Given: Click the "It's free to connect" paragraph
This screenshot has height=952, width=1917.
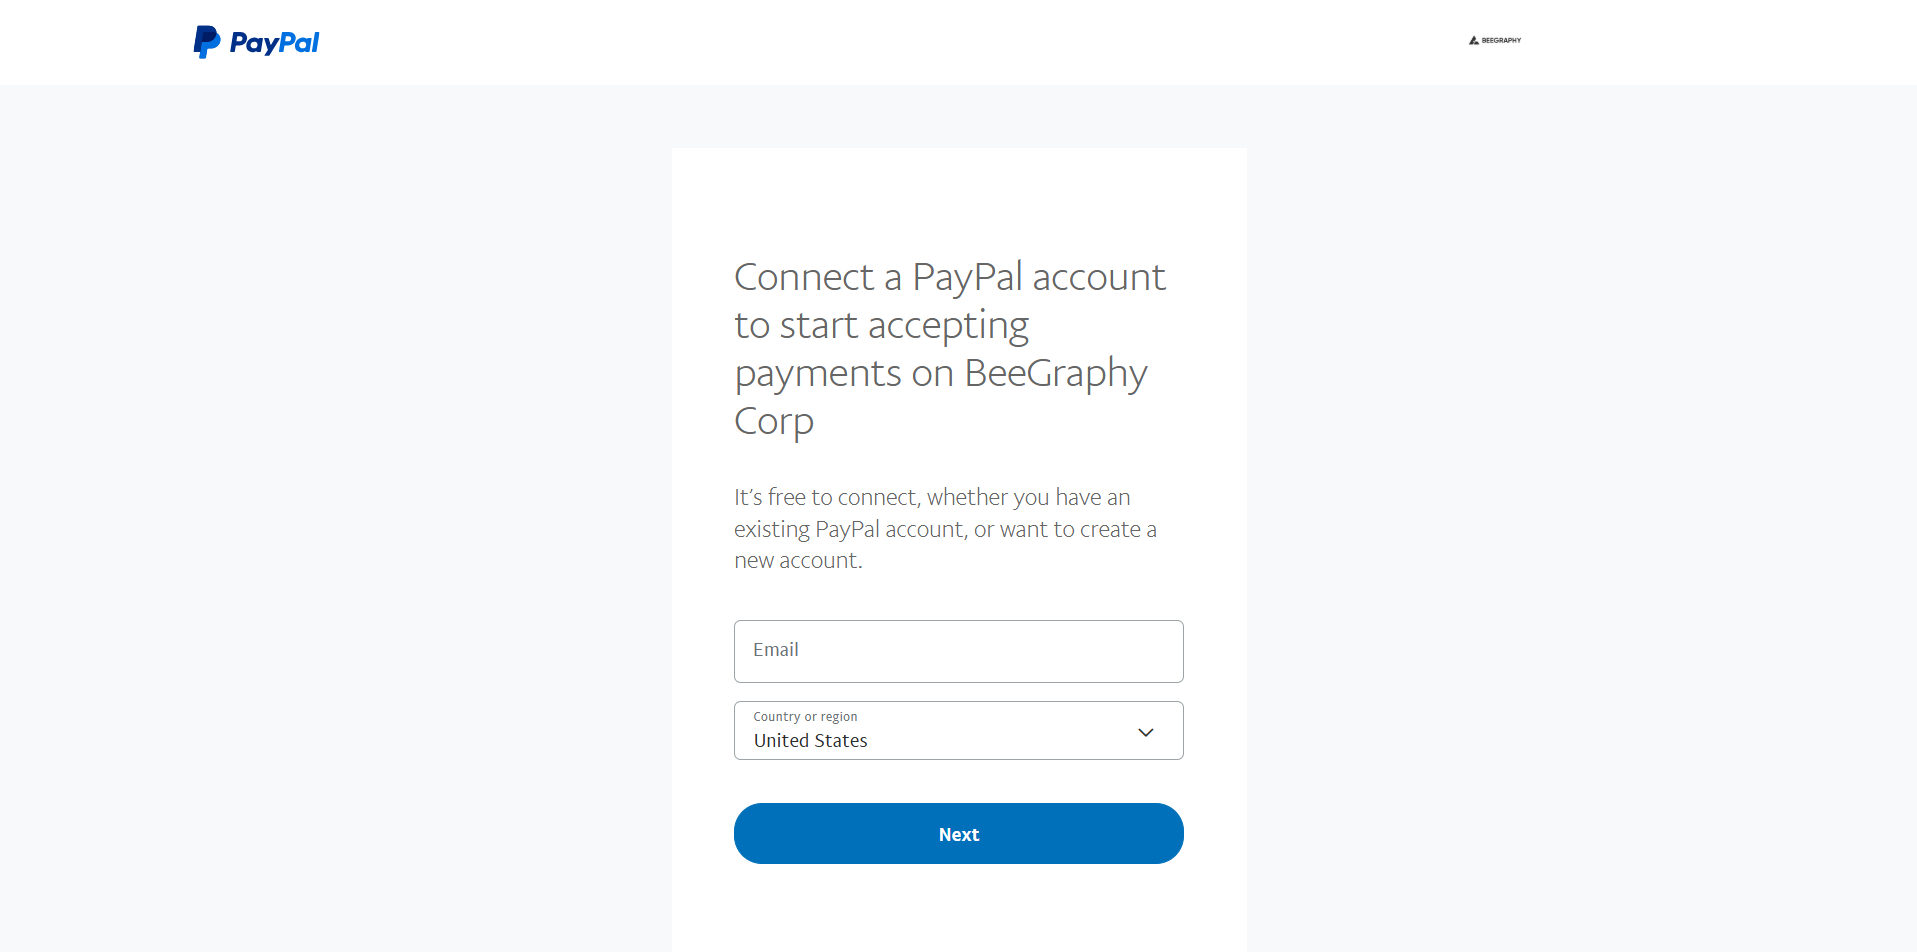Looking at the screenshot, I should pos(931,497).
